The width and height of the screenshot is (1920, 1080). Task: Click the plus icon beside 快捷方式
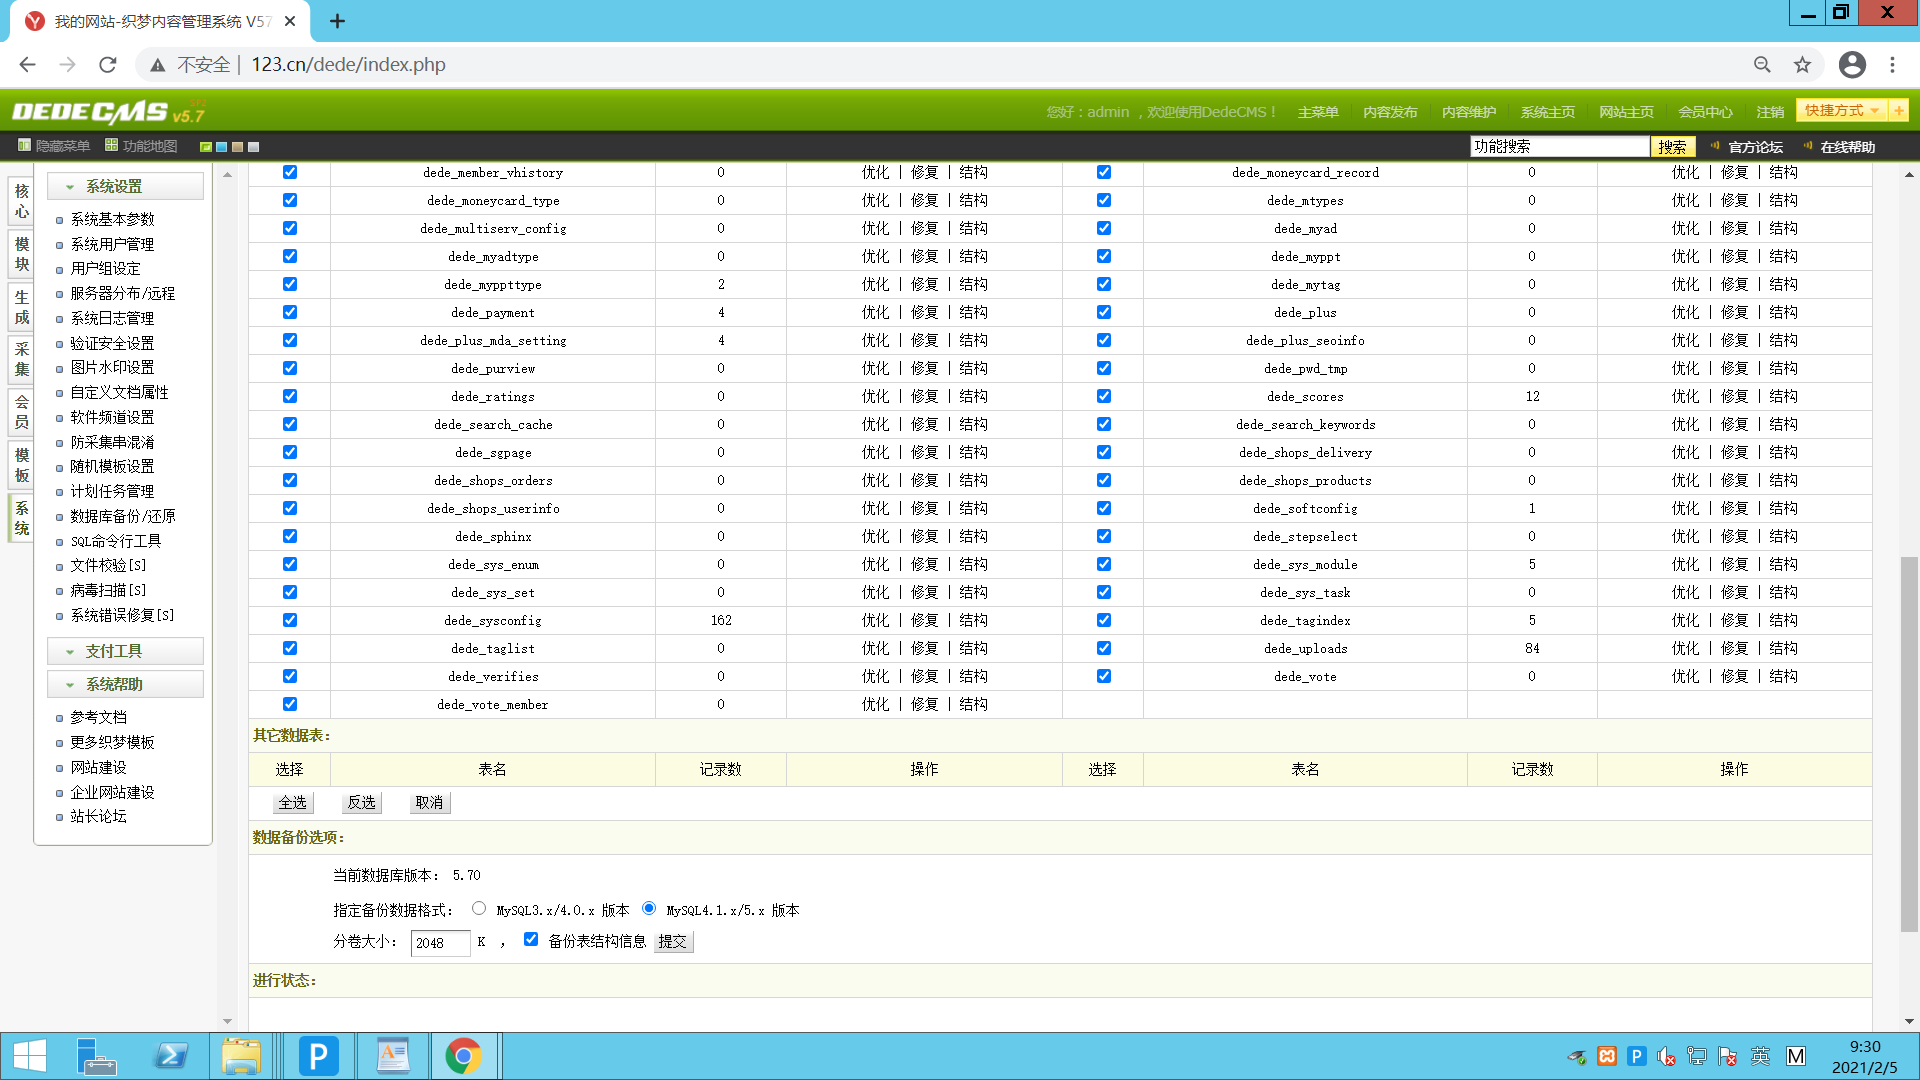[1898, 111]
